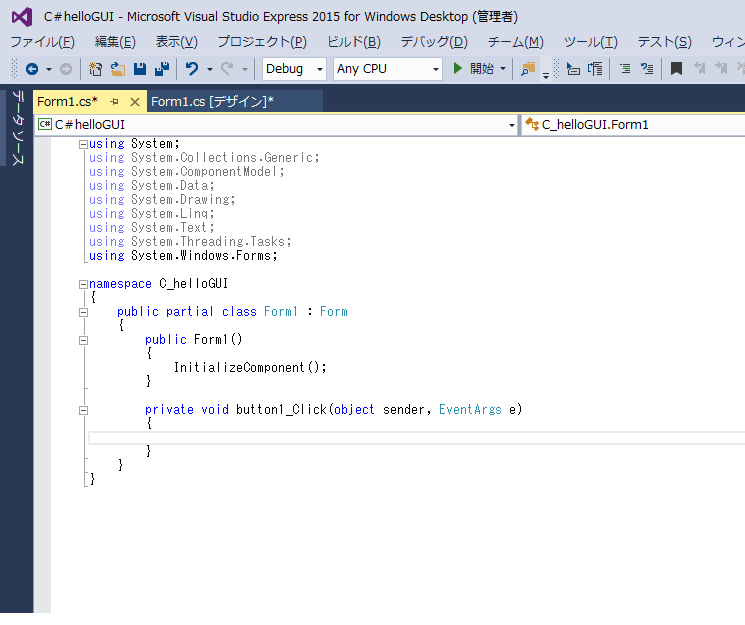Switch to the Form1.cs code tab
This screenshot has width=745, height=625.
point(67,102)
